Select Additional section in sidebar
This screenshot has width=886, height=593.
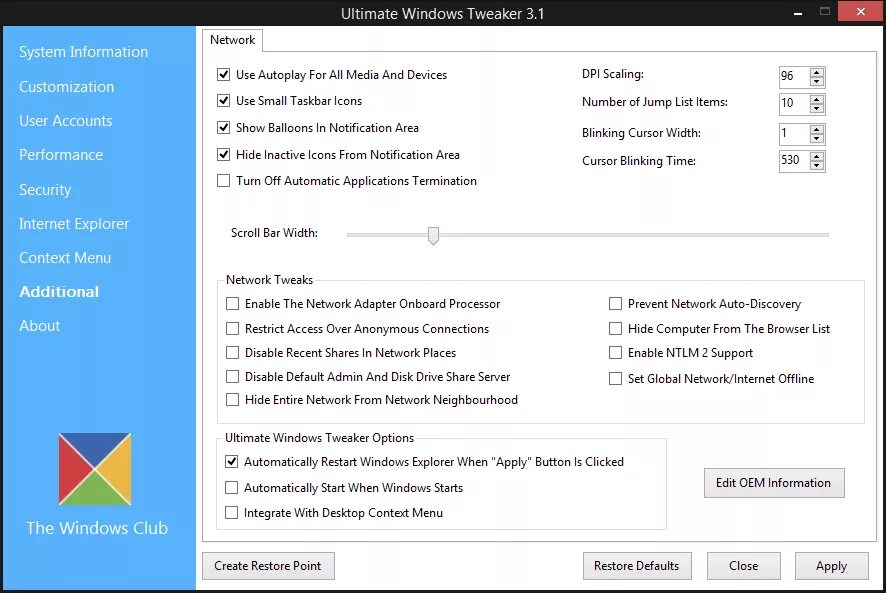click(59, 292)
